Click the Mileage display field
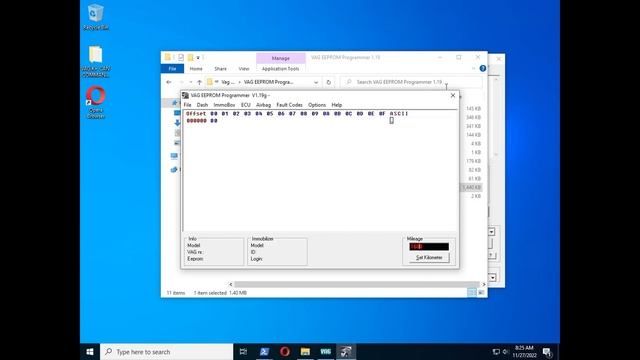This screenshot has width=640, height=360. click(x=429, y=247)
